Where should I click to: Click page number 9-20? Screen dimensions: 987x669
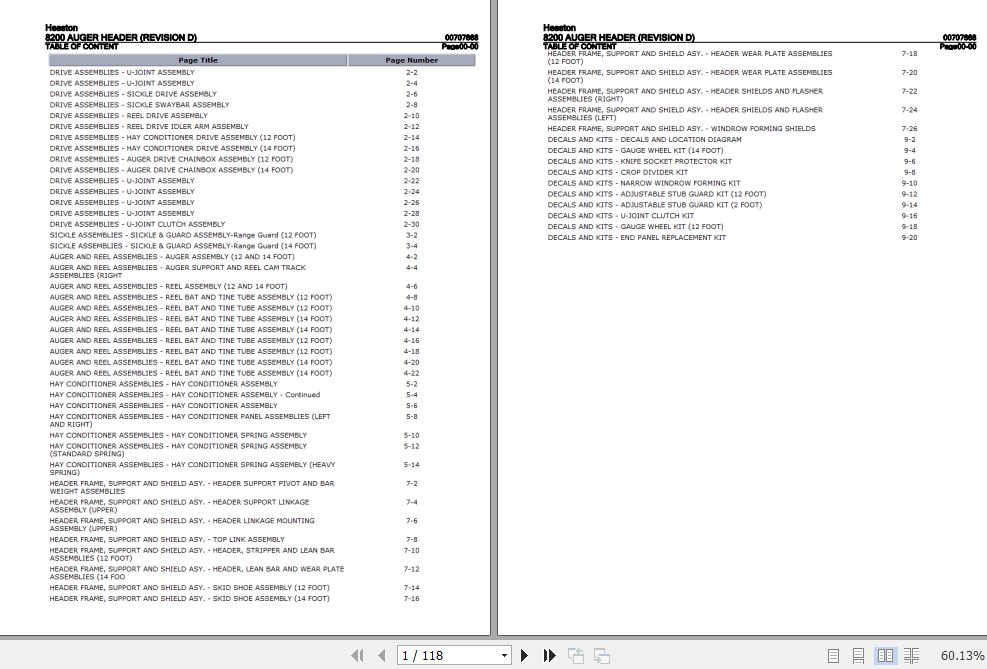(909, 237)
